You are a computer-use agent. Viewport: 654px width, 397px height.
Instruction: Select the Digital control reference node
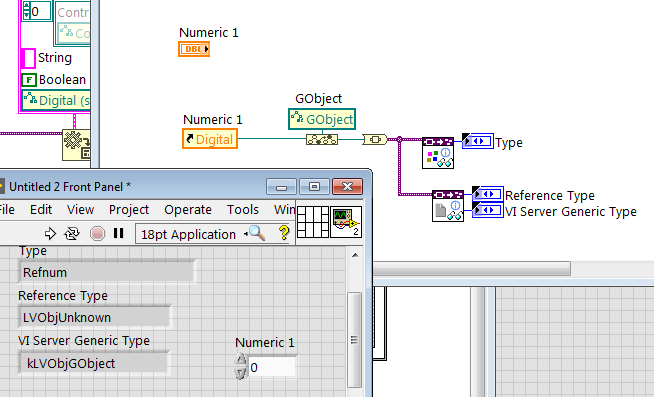pyautogui.click(x=210, y=139)
